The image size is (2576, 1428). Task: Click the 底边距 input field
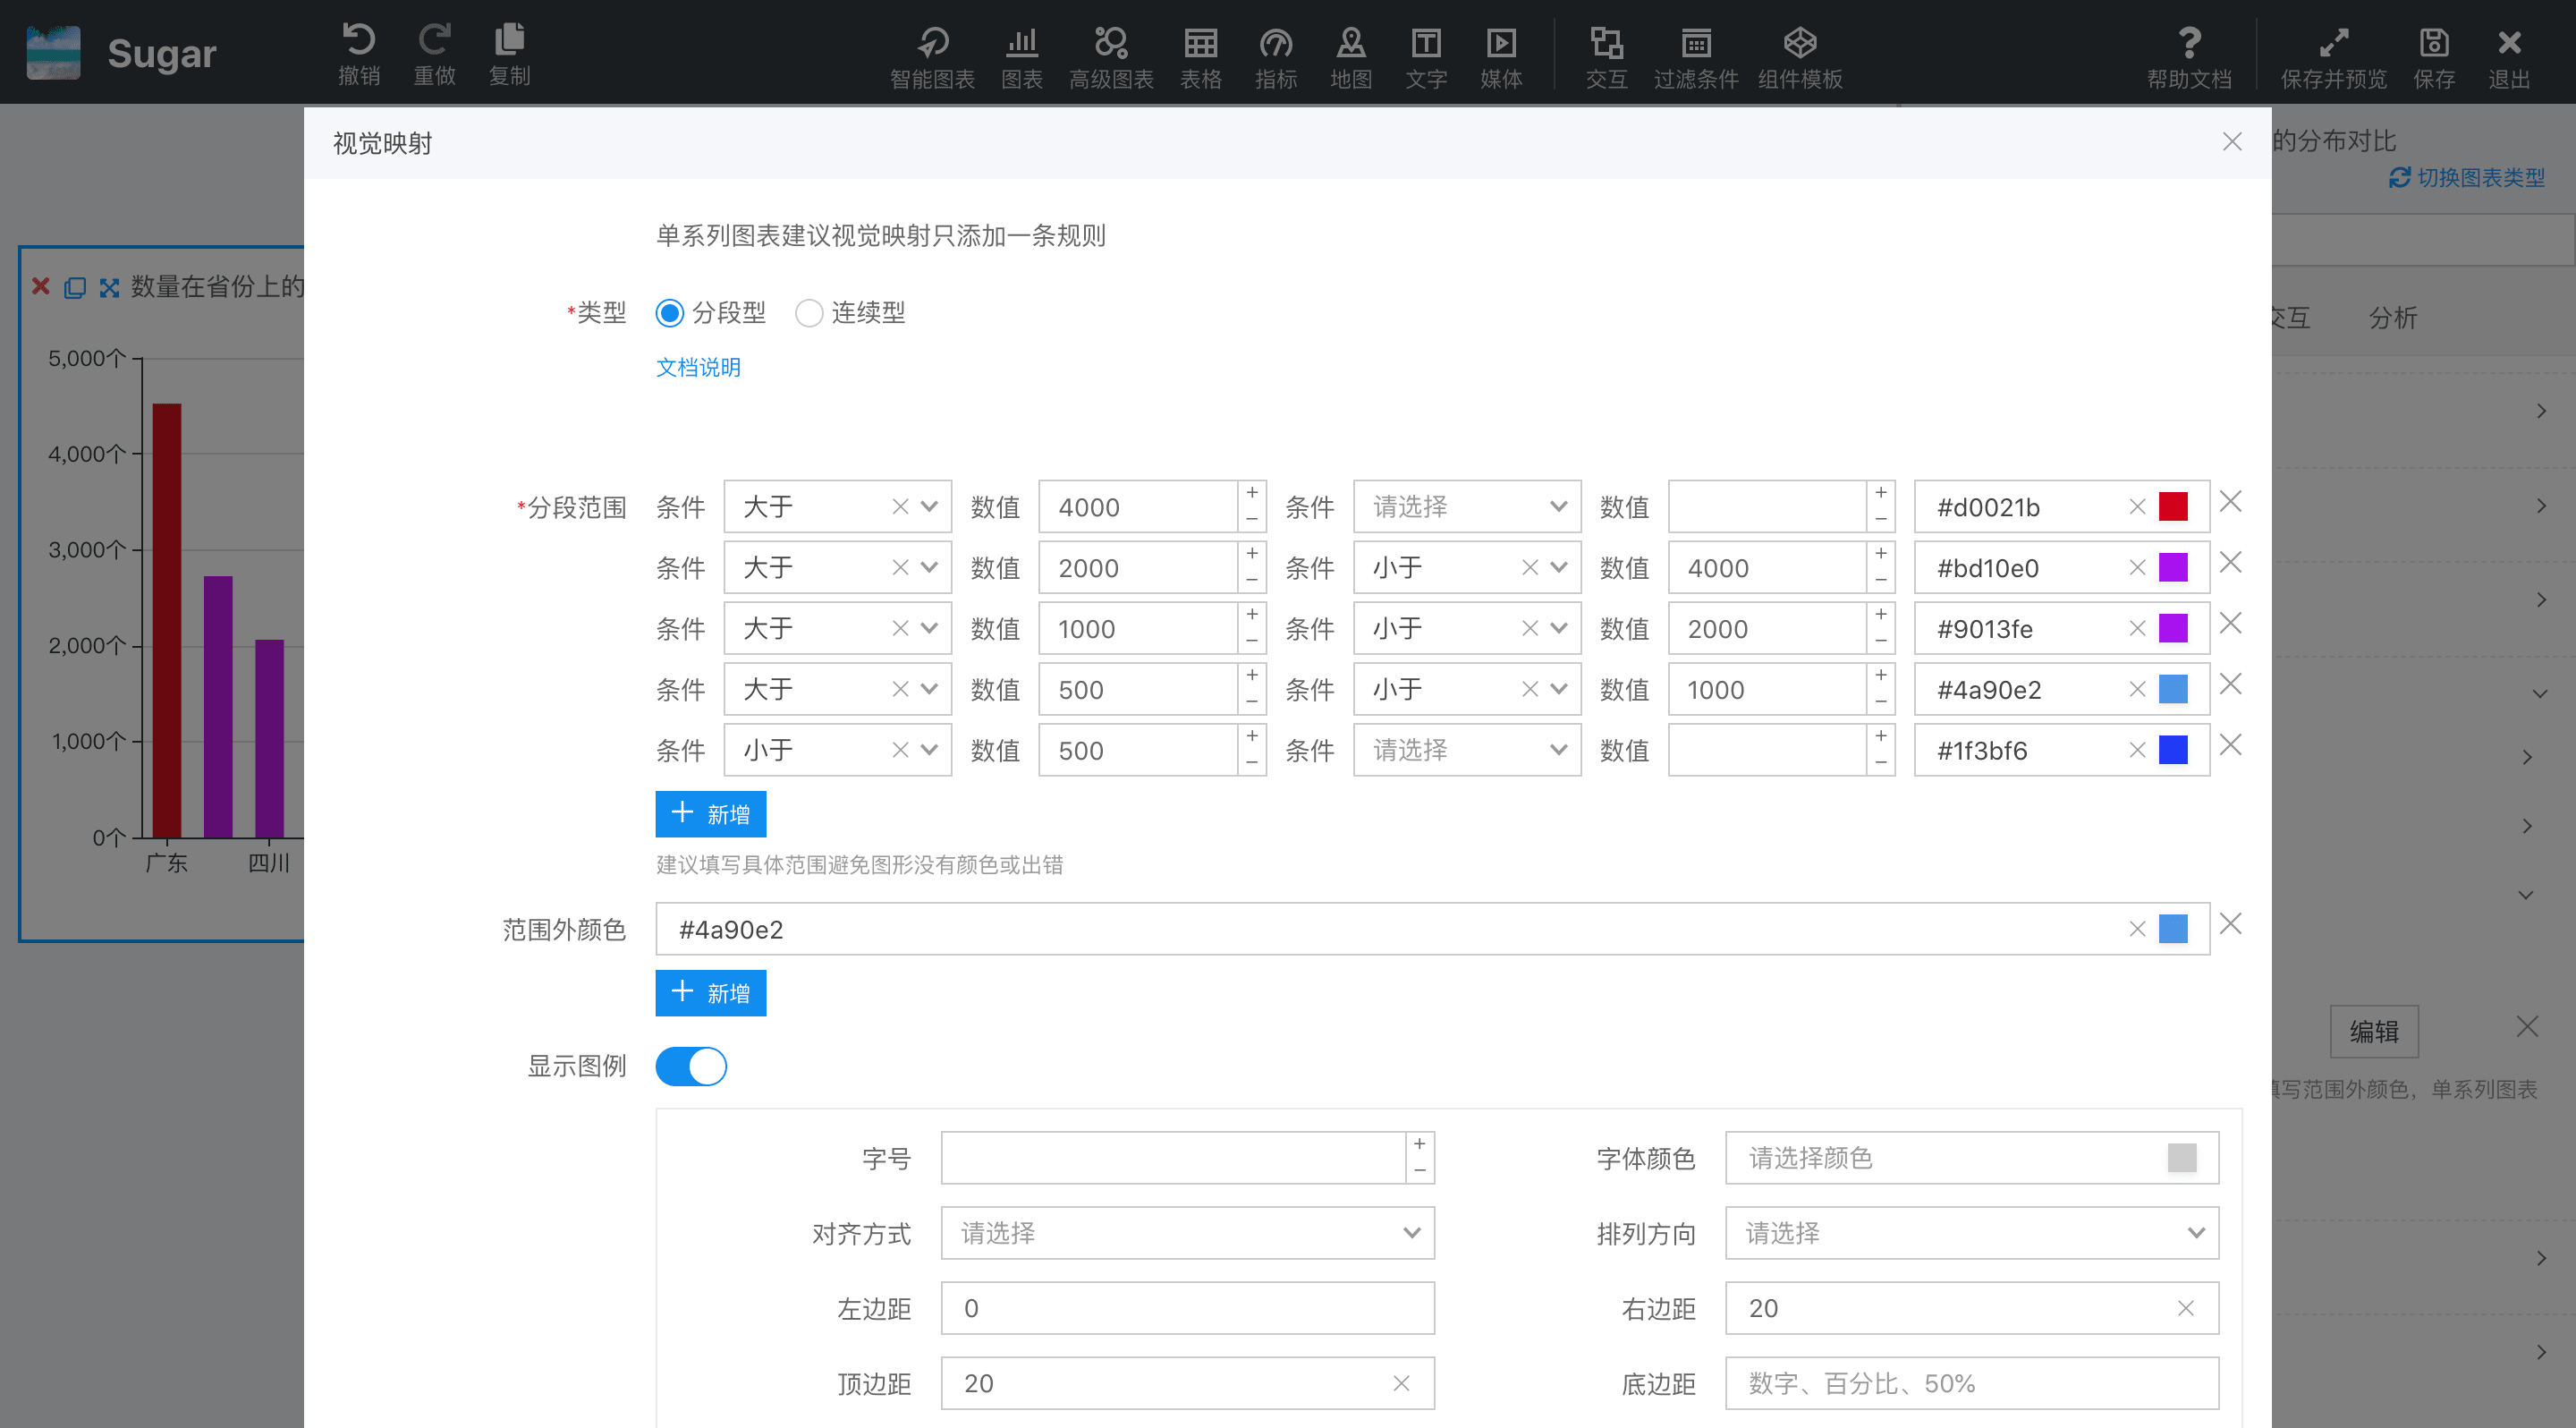pyautogui.click(x=1971, y=1383)
